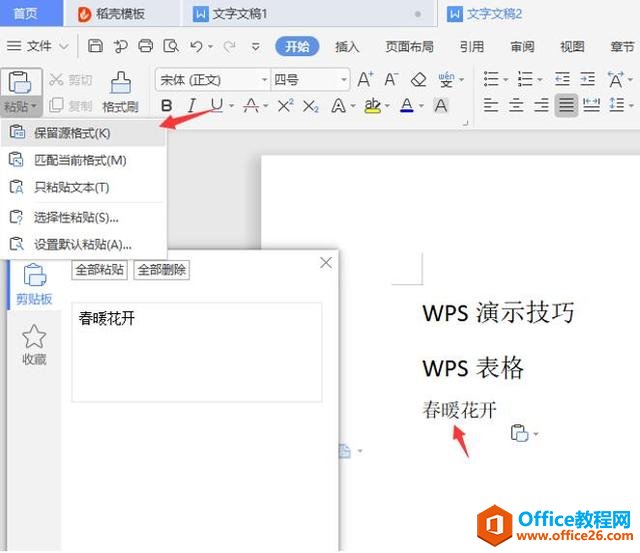Toggle Subscript formatting
Screen dimensions: 640x553
pyautogui.click(x=311, y=107)
